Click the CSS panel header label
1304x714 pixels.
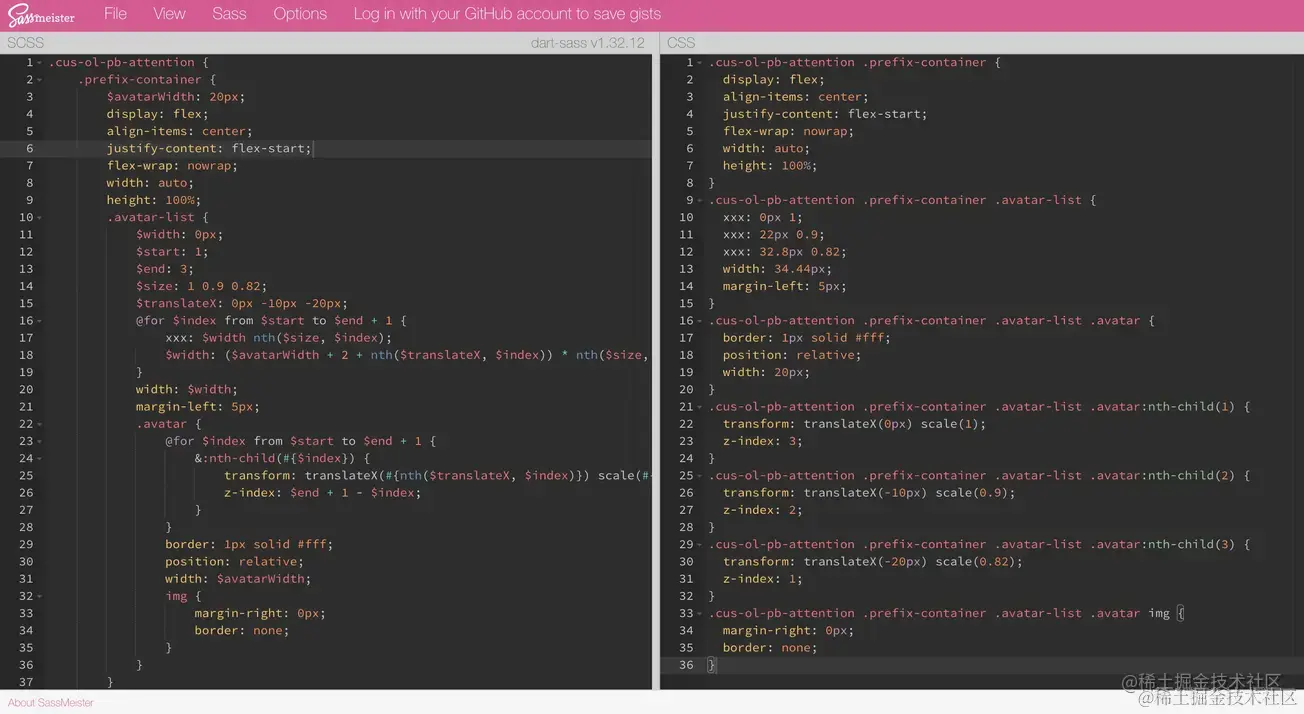[x=681, y=43]
